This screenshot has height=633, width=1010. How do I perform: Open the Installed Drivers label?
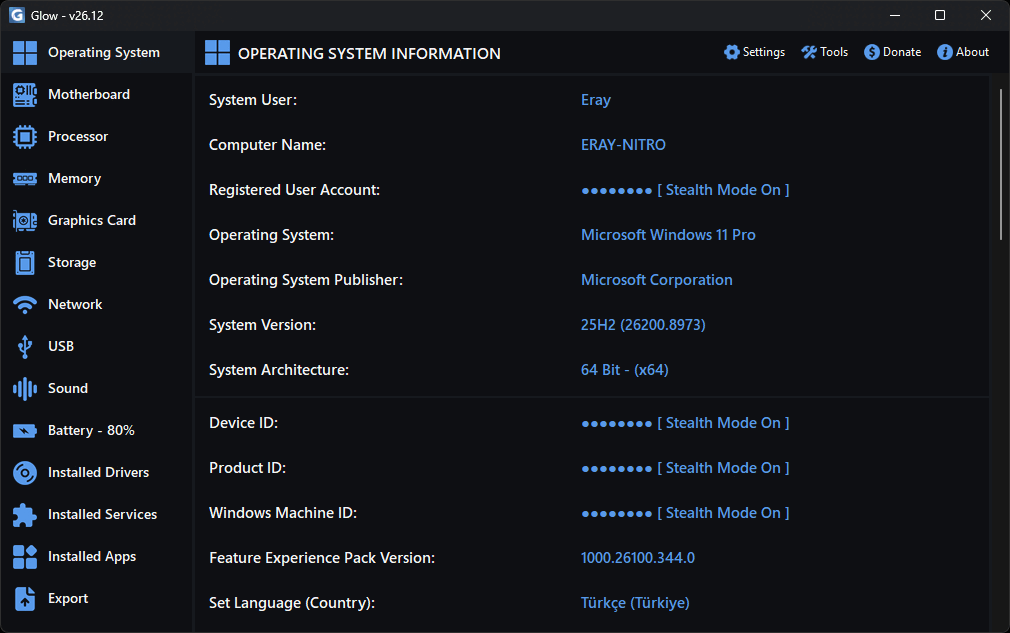pyautogui.click(x=99, y=472)
